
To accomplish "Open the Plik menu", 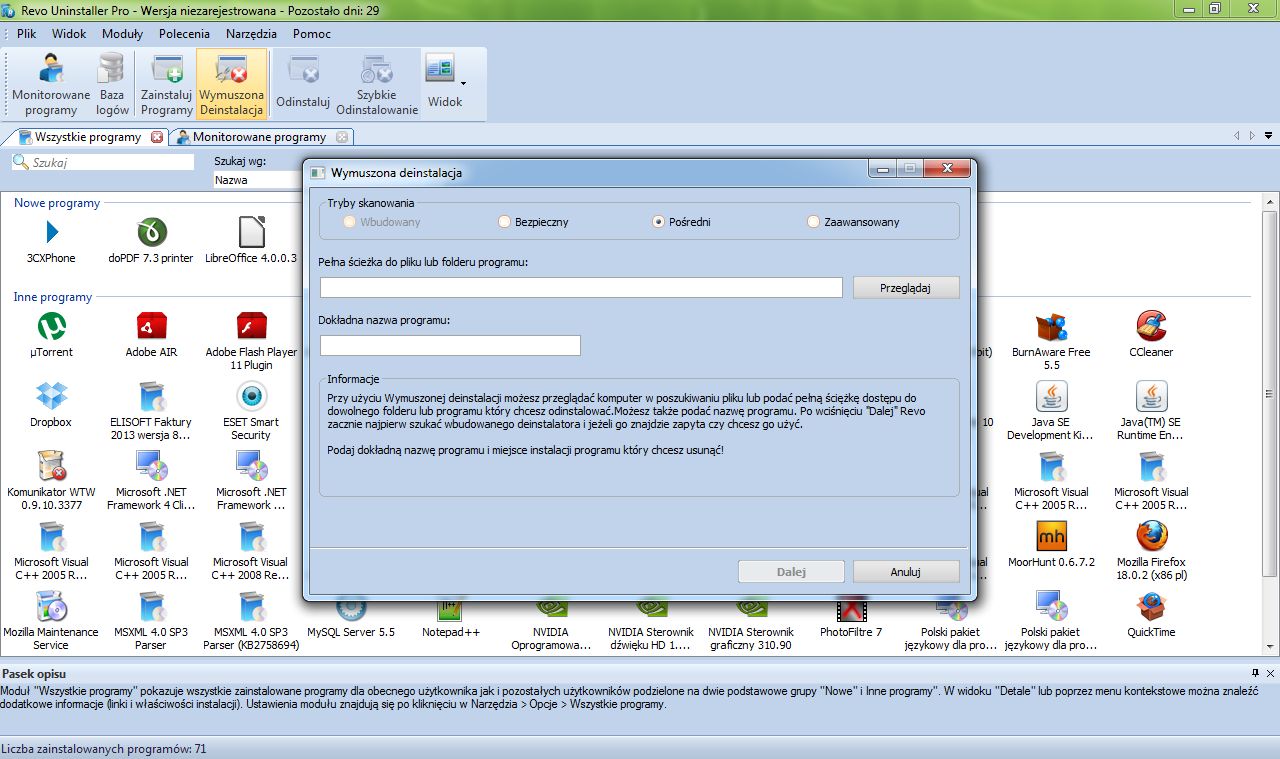I will [x=27, y=33].
